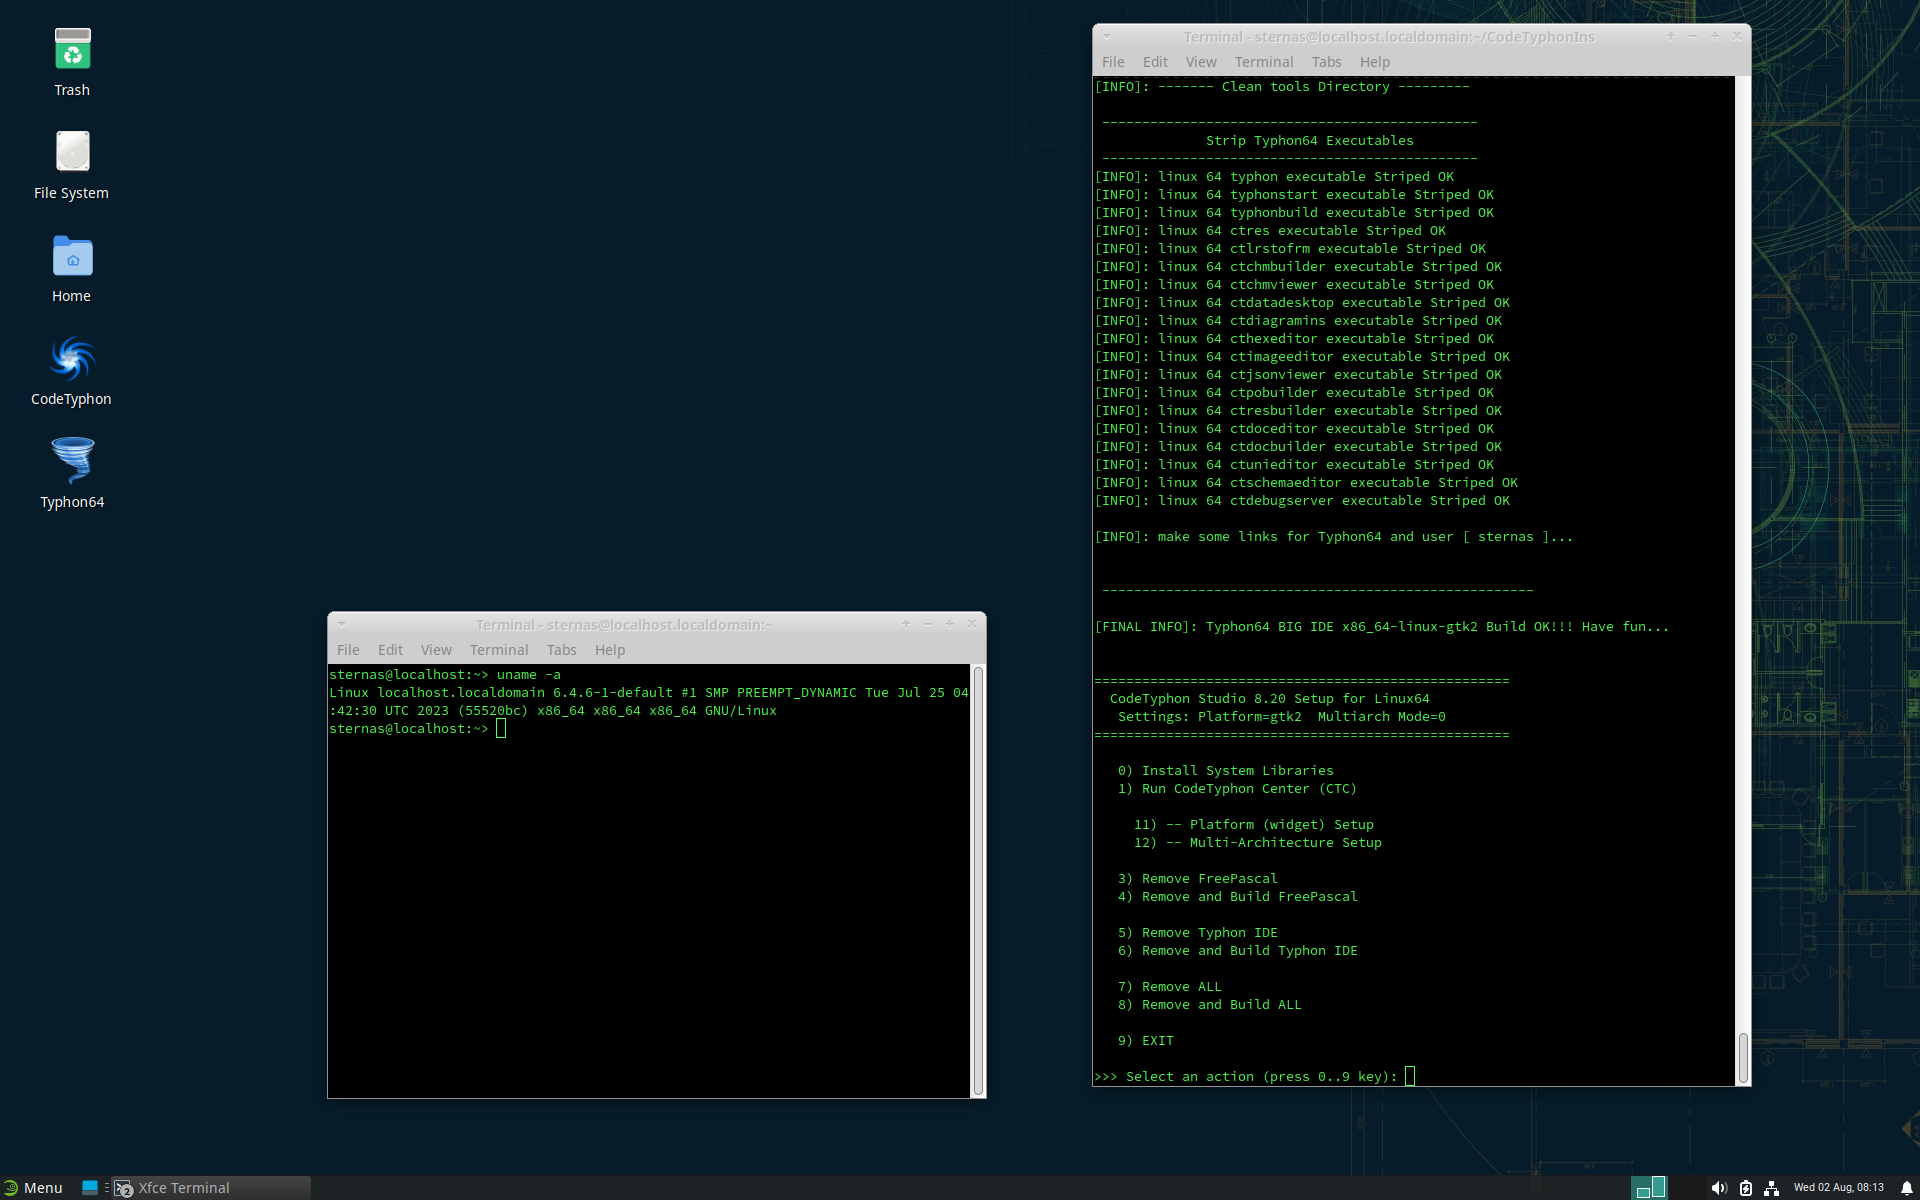Screen dimensions: 1920x1200
Task: Click 'Remove and Build FreePascal' line
Action: [1237, 896]
